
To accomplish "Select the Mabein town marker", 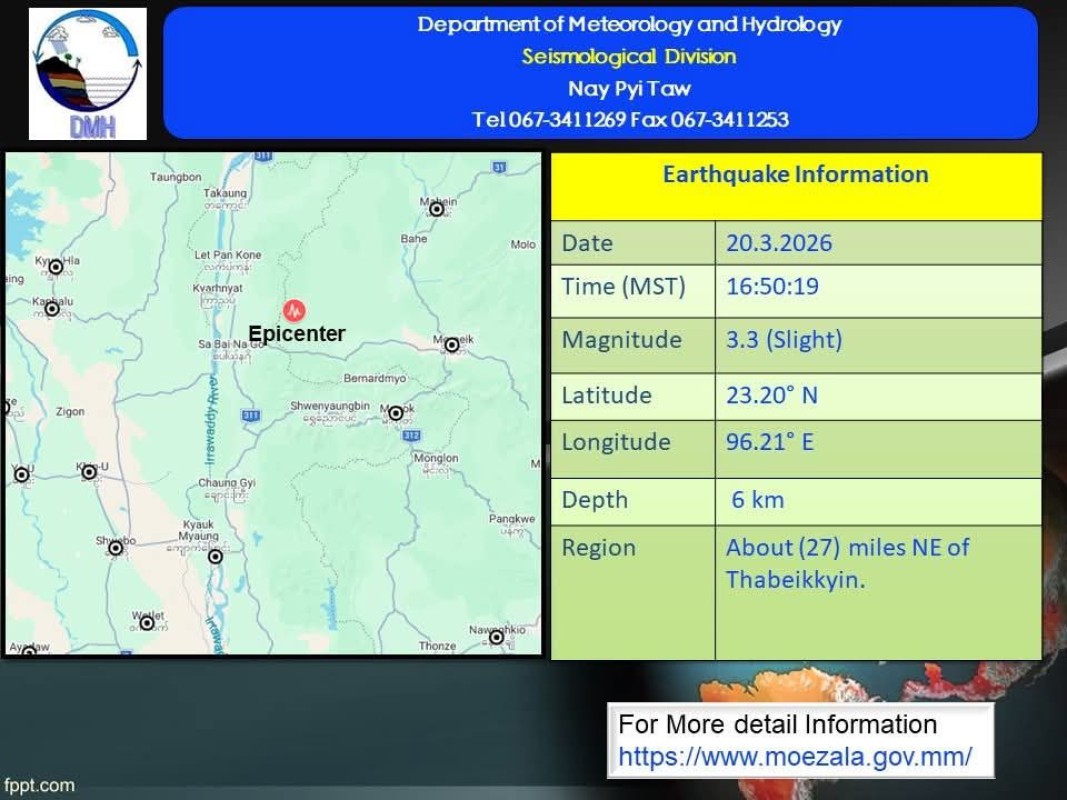I will coord(437,209).
